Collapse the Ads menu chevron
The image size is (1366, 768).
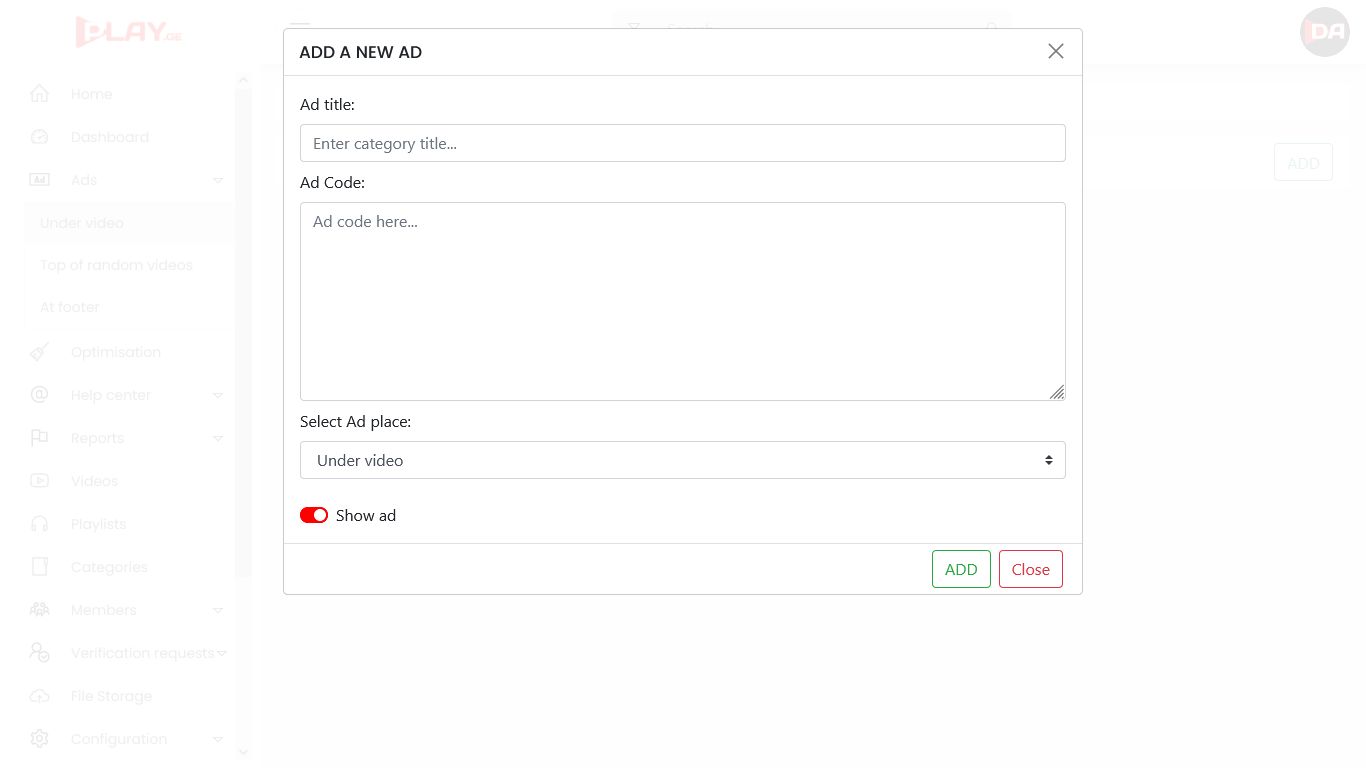[x=218, y=180]
